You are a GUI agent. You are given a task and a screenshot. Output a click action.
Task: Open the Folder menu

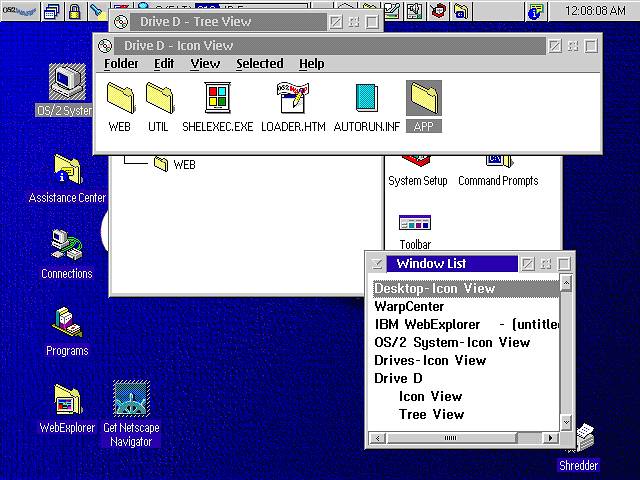coord(121,64)
